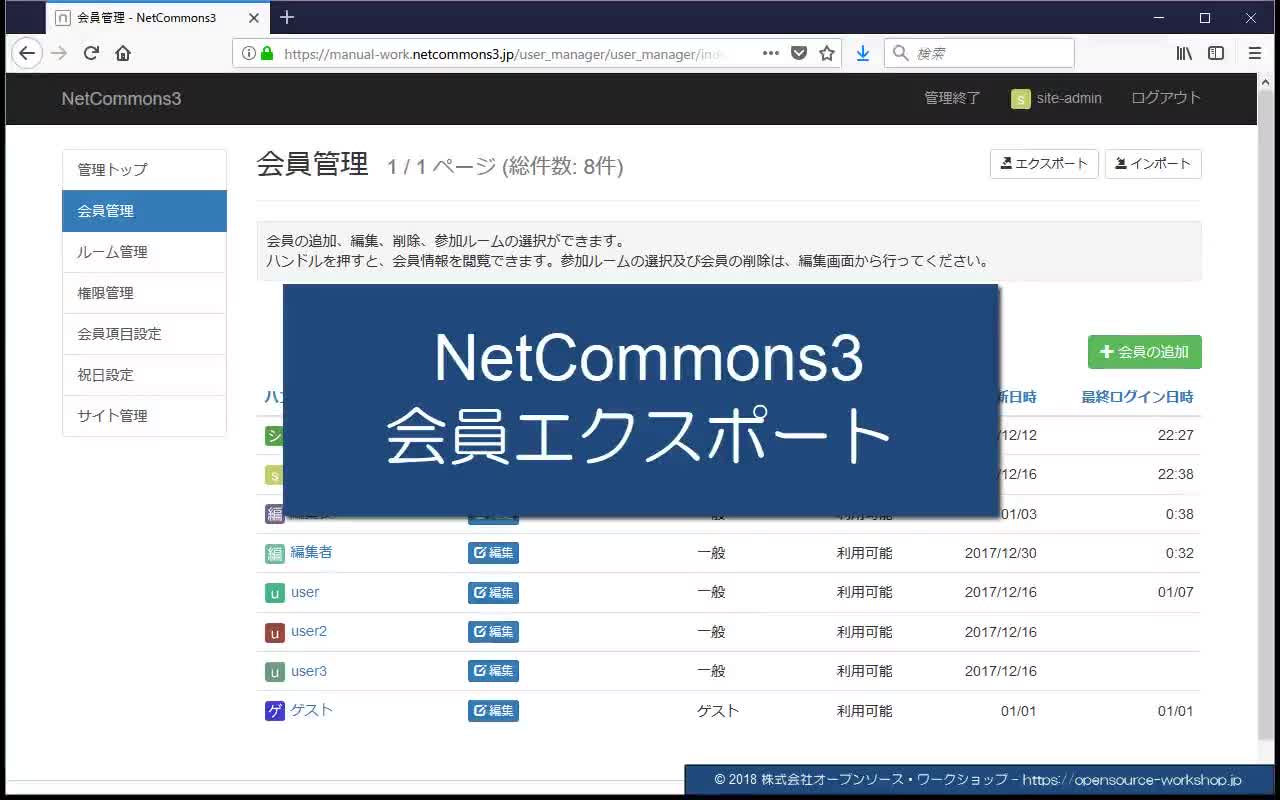Screen dimensions: 1280x800
Task: Bookmark this page with the star icon
Action: point(827,54)
